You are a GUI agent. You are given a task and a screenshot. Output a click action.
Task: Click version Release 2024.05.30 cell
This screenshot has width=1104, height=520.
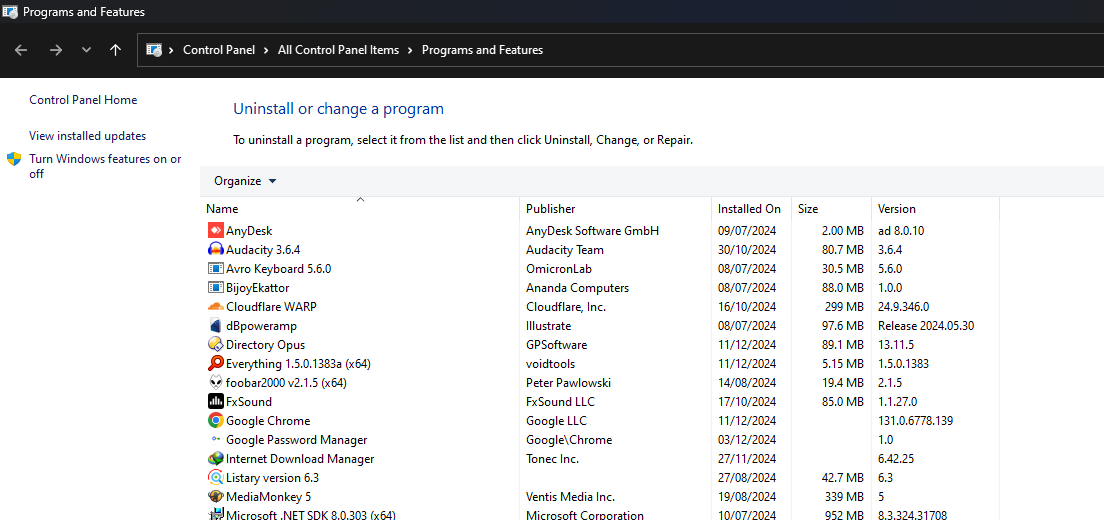(926, 326)
